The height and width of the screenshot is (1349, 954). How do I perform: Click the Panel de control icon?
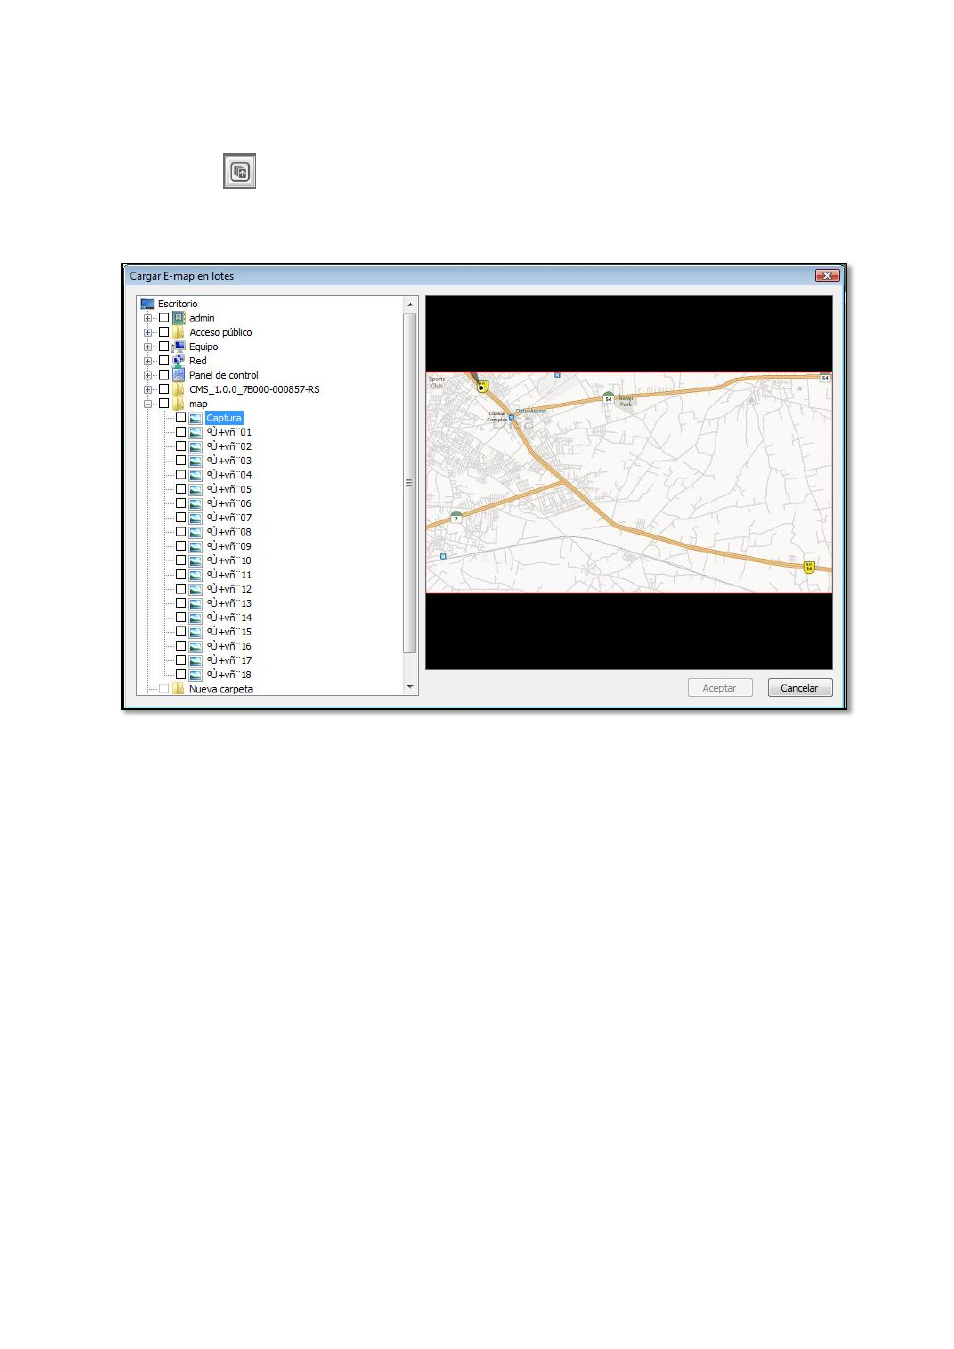point(179,375)
